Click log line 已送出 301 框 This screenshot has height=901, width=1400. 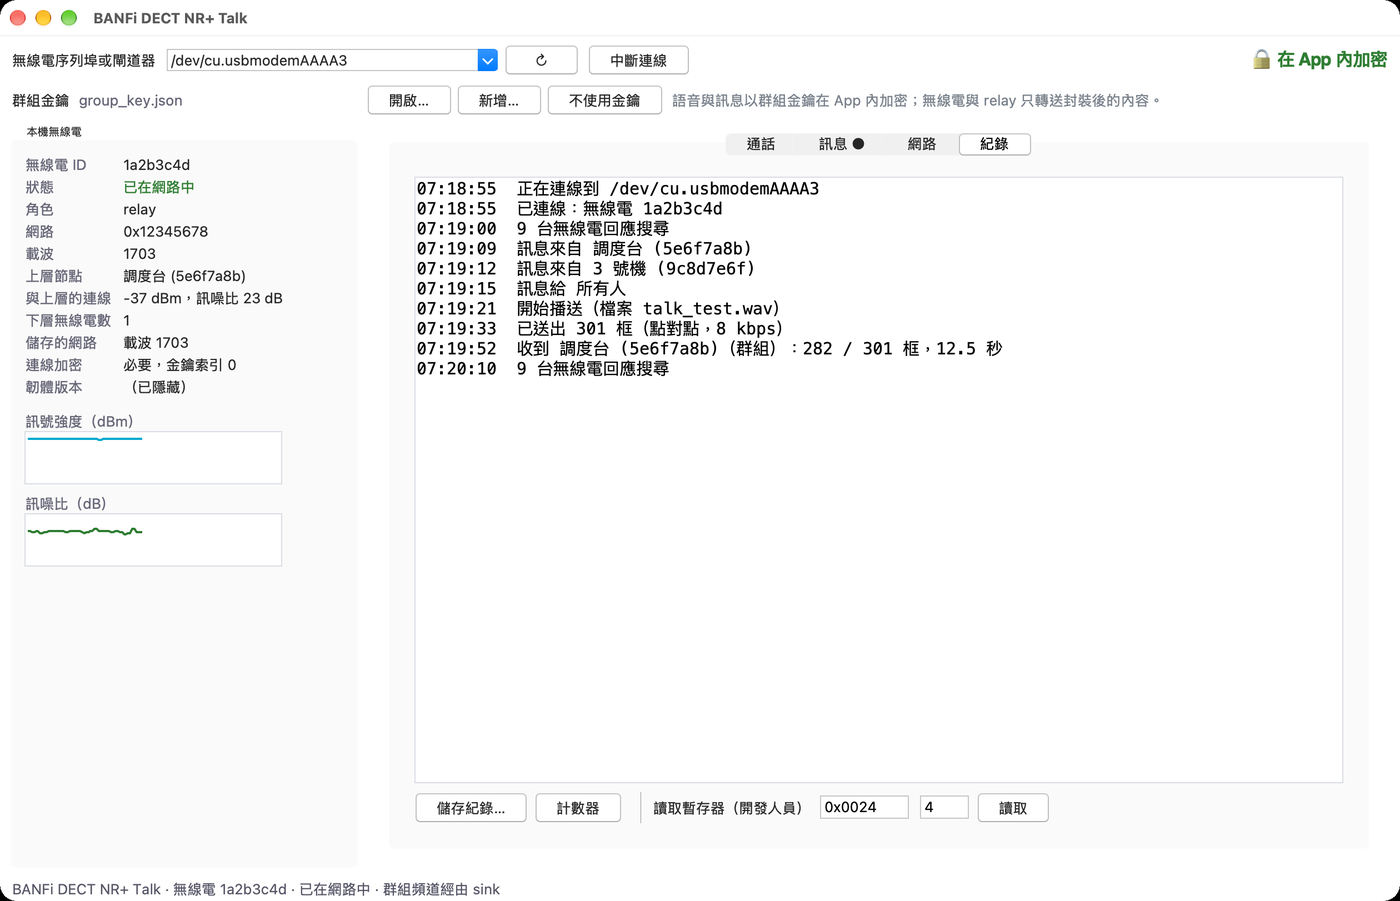600,328
